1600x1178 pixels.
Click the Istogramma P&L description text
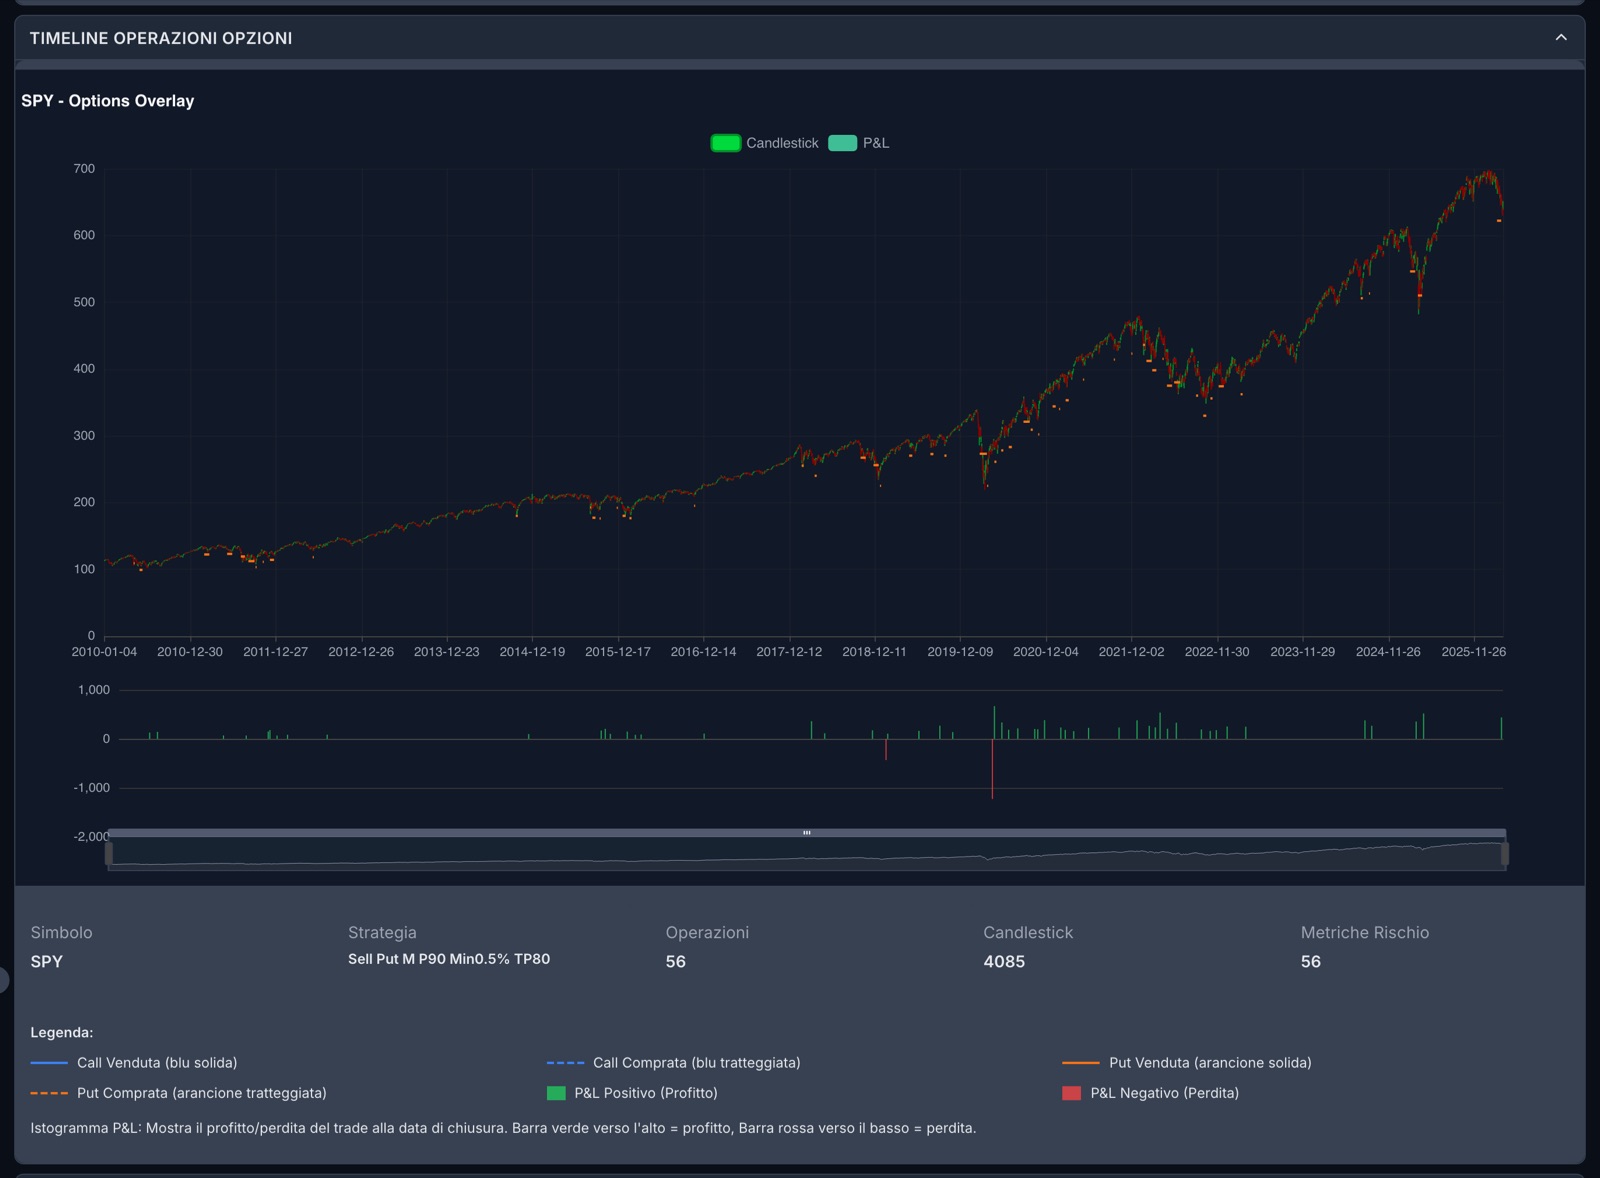503,1128
